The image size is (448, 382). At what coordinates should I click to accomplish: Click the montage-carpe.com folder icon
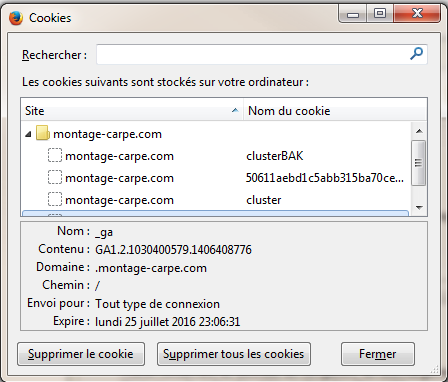pos(43,133)
